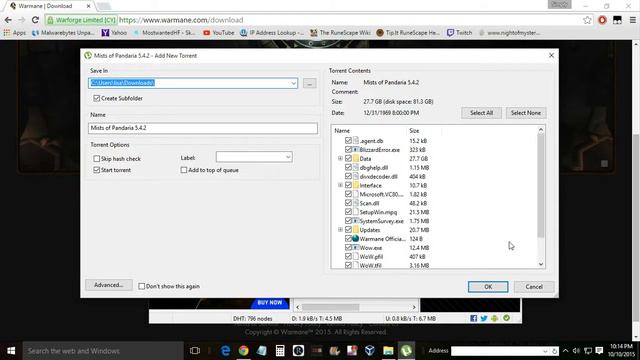Show hidden system tray icons
640x360 pixels.
565,351
